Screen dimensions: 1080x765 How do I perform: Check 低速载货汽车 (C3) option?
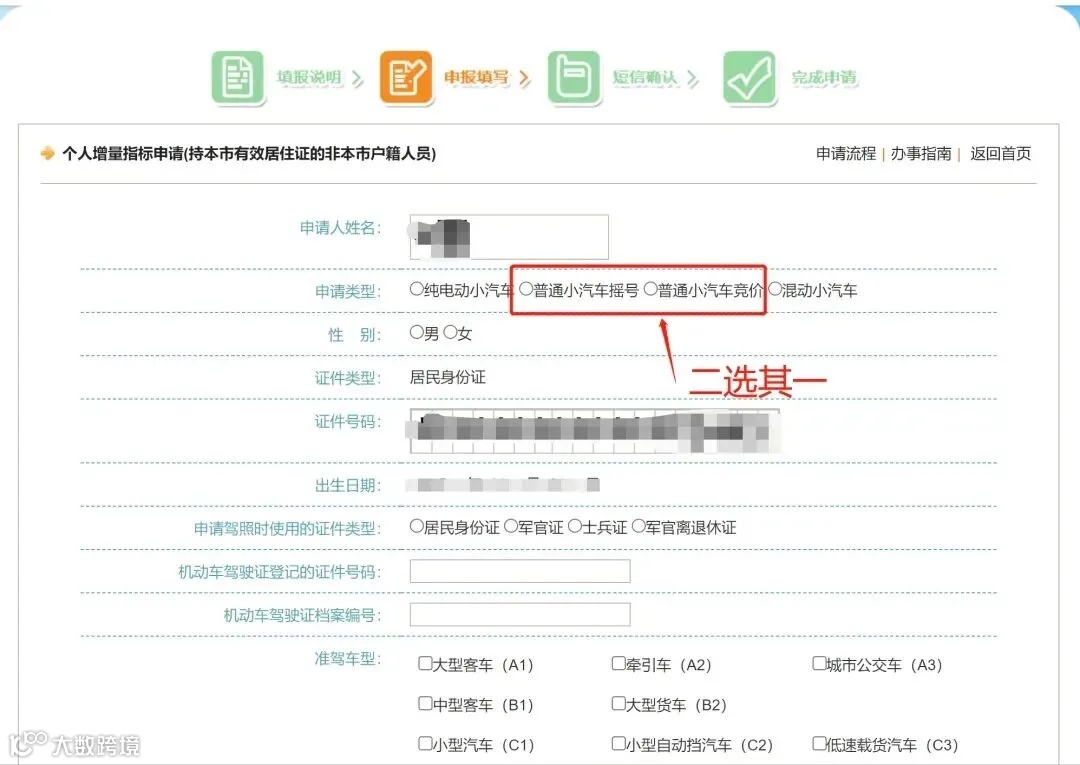point(821,744)
